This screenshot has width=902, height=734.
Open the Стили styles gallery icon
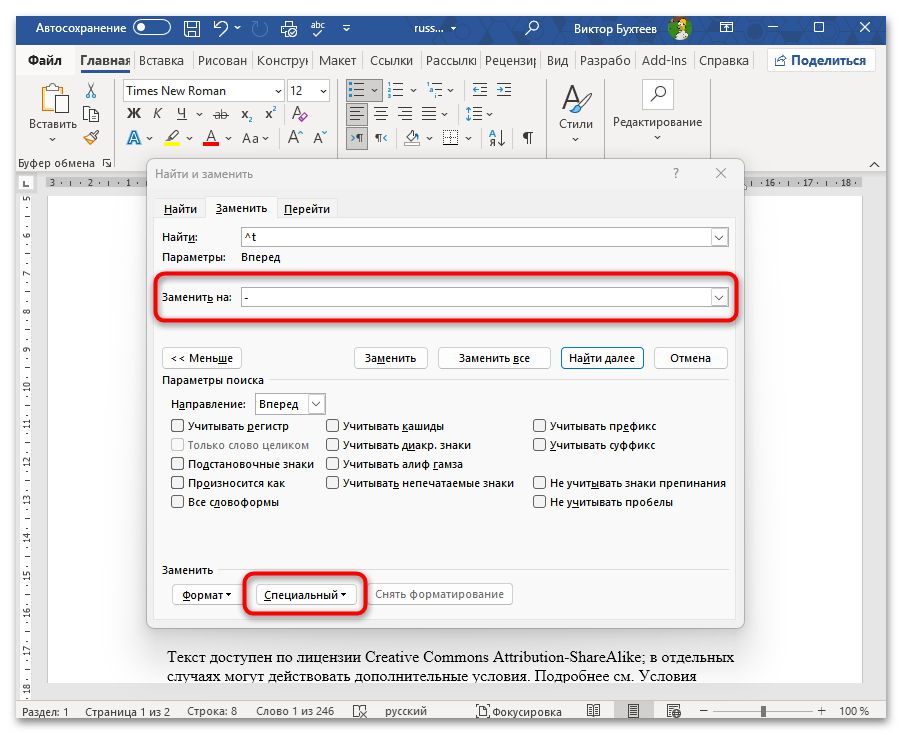pyautogui.click(x=575, y=110)
